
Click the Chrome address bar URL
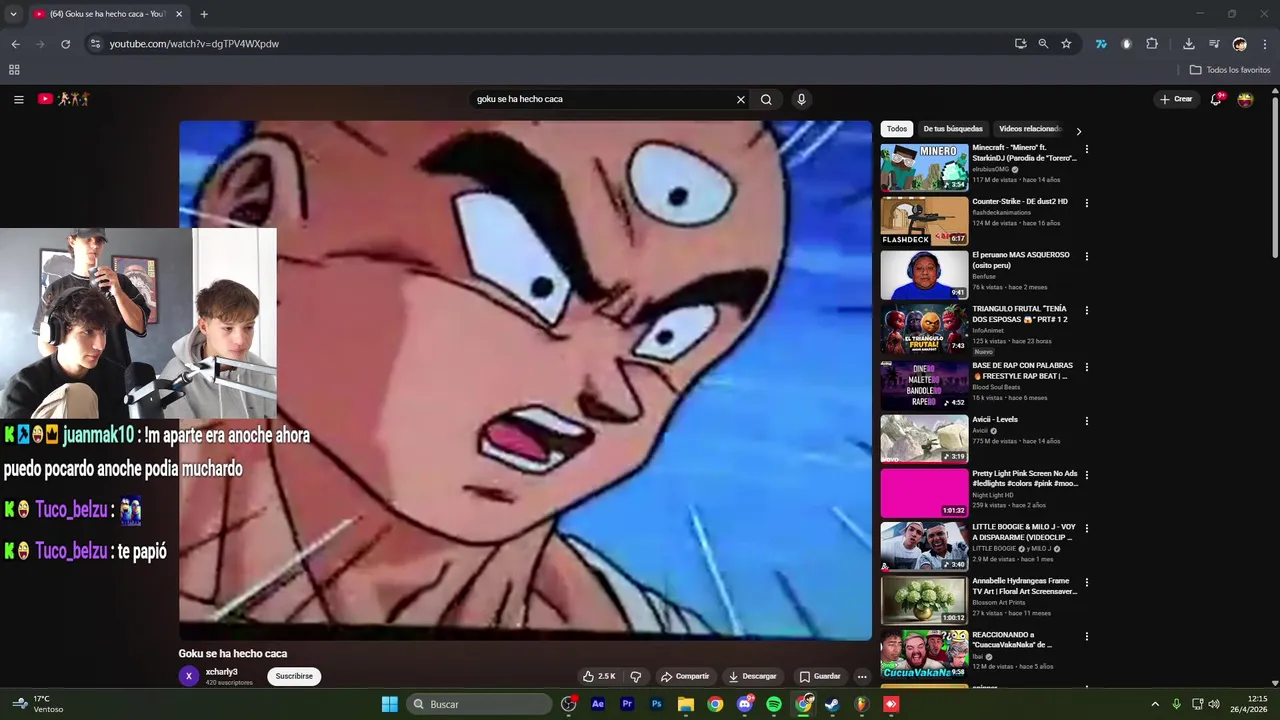(x=194, y=44)
